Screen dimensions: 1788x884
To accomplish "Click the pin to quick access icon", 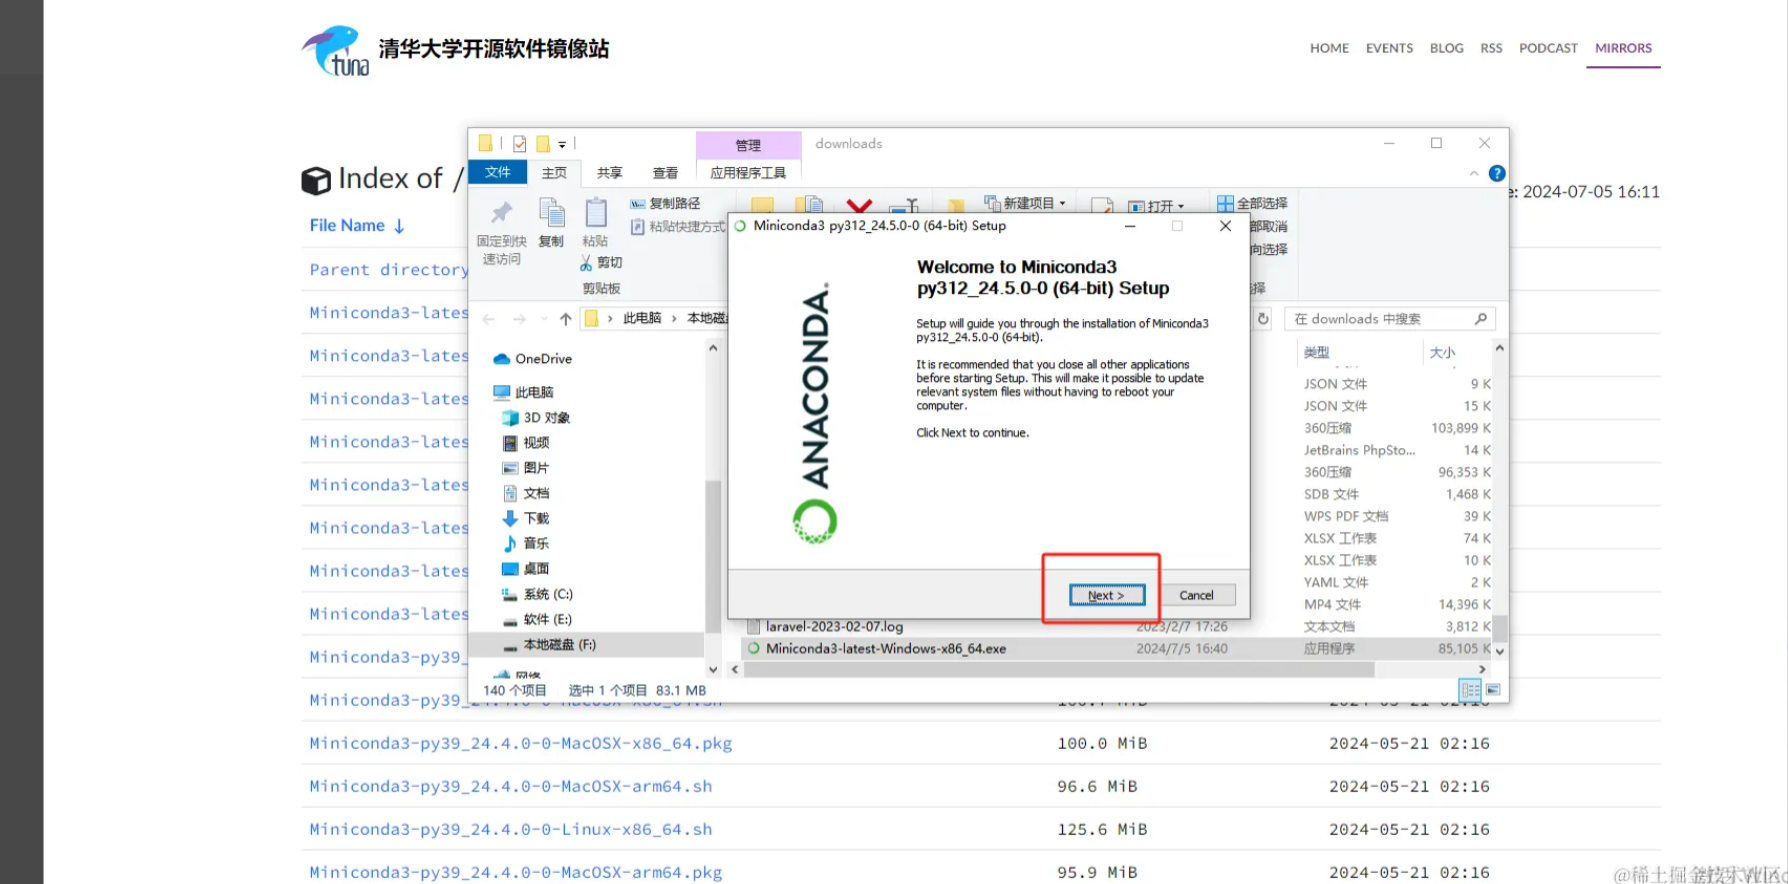I will click(501, 212).
